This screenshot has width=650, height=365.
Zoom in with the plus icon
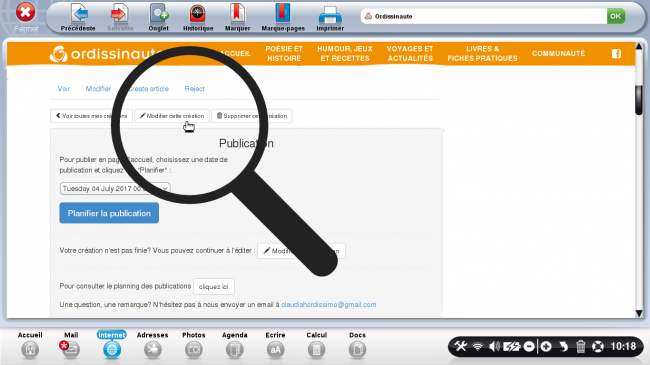pyautogui.click(x=546, y=346)
